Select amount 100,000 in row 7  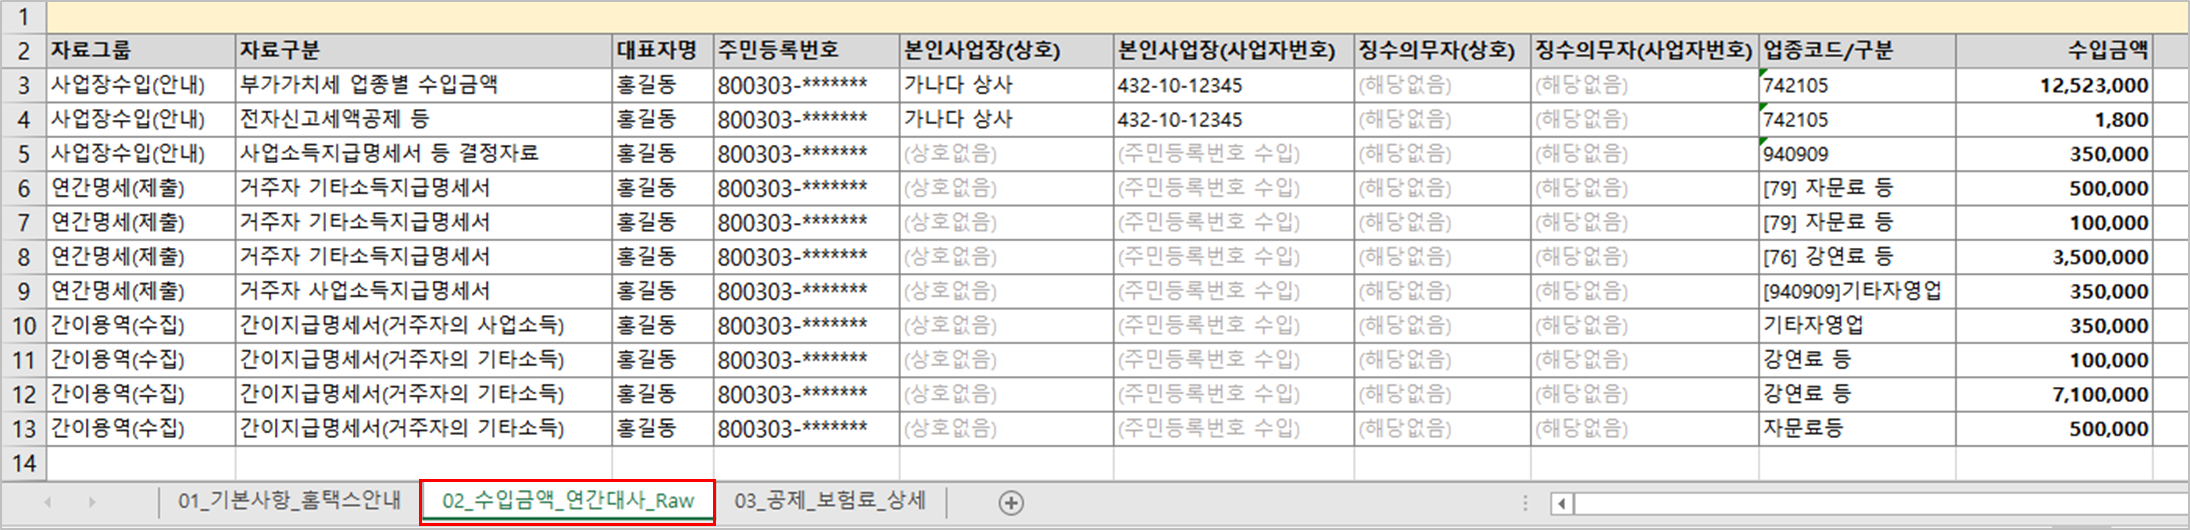coord(2055,222)
